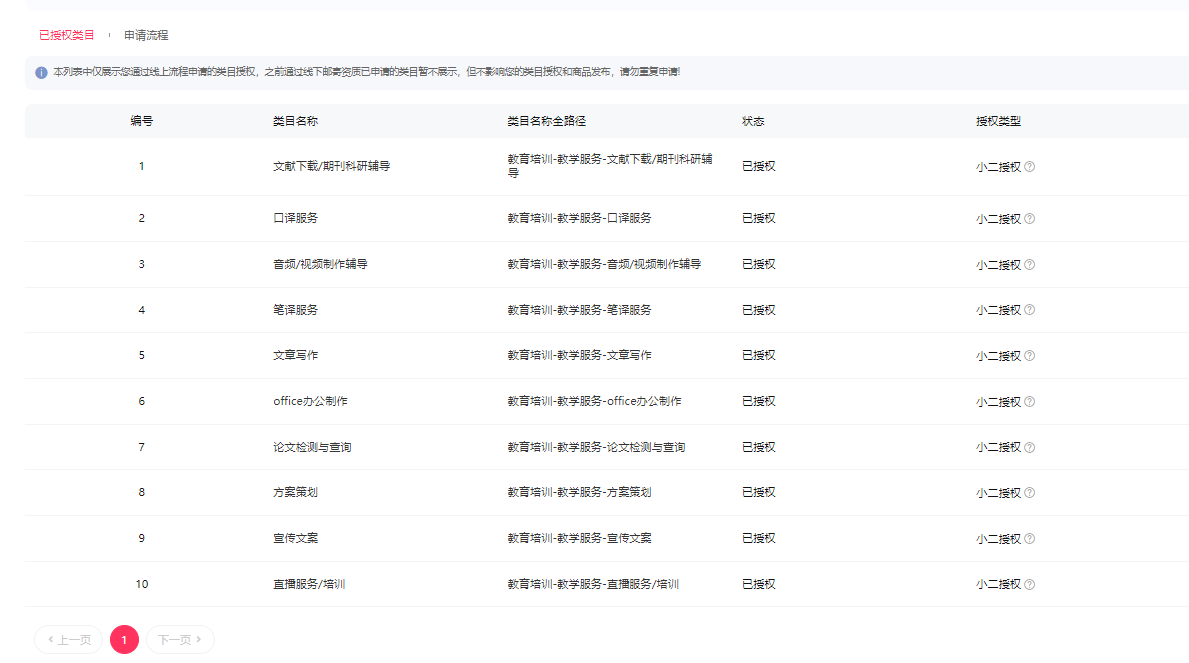This screenshot has height=663, width=1189.
Task: Open the 申请流程 tab
Action: point(146,35)
